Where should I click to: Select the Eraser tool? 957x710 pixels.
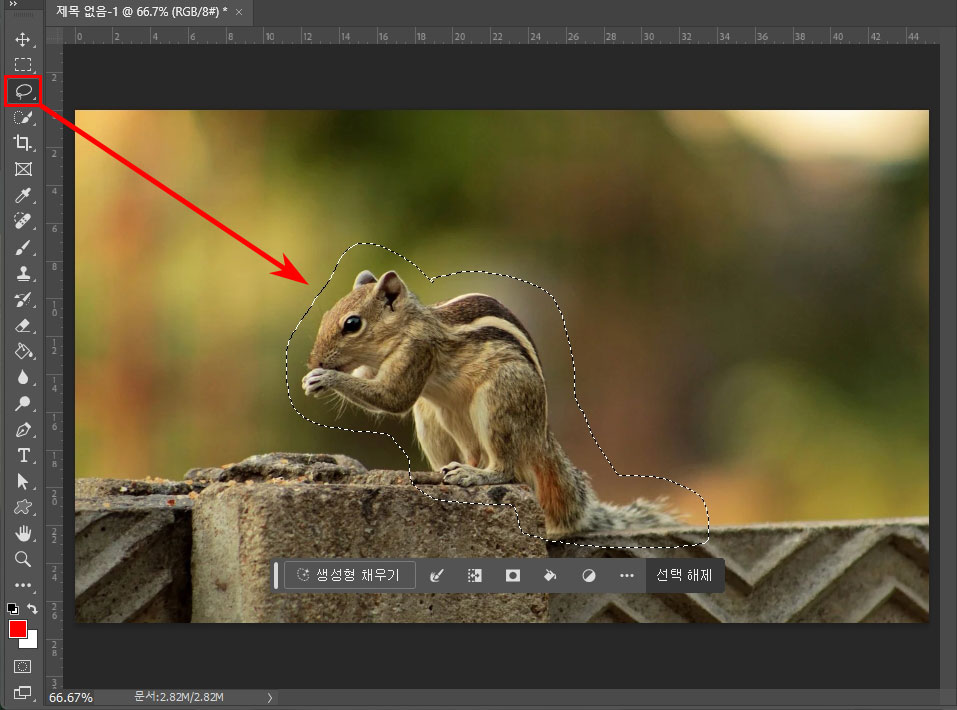[x=23, y=325]
